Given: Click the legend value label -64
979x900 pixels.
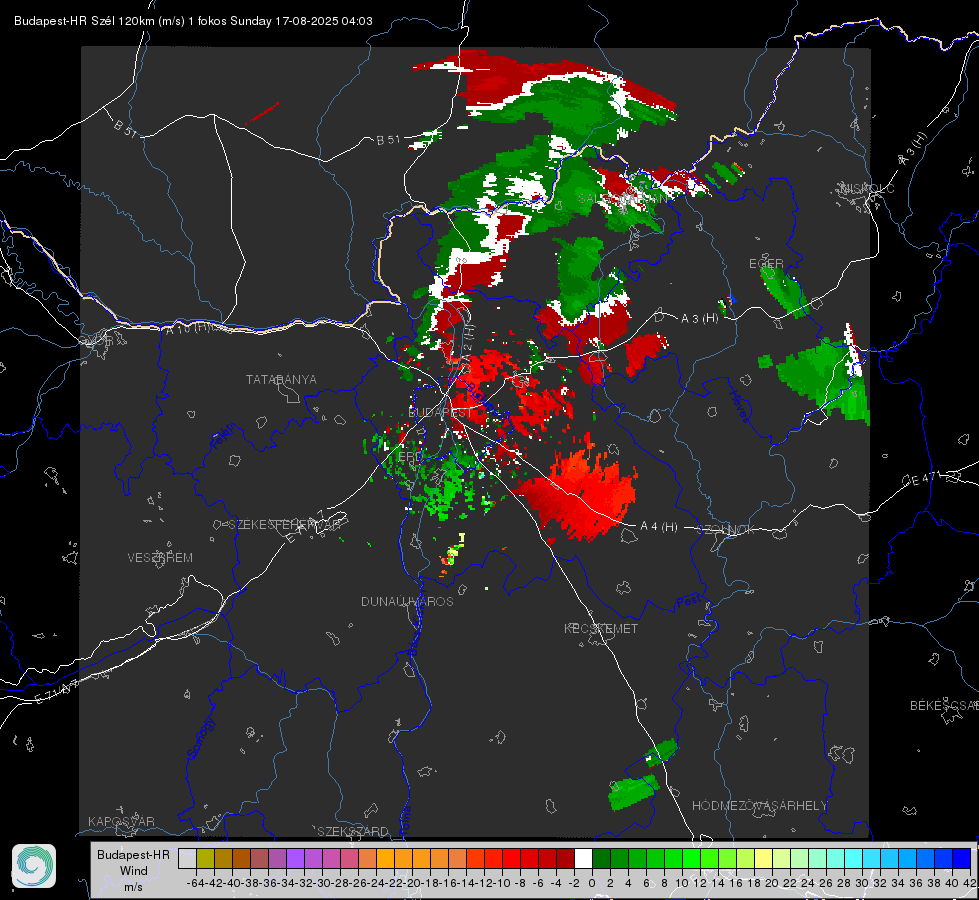Looking at the screenshot, I should [x=195, y=883].
